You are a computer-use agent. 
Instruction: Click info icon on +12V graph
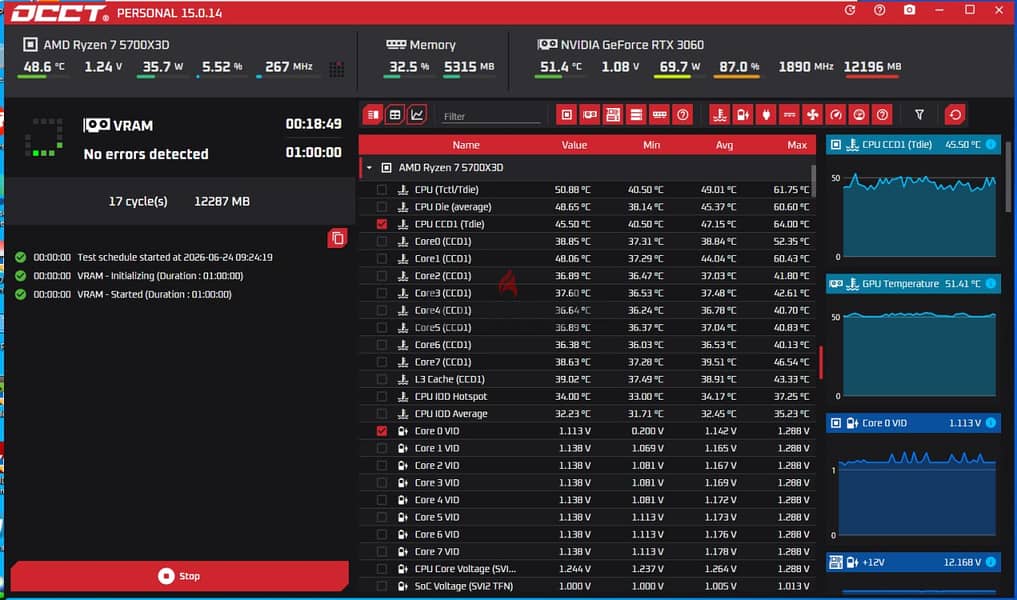(990, 562)
